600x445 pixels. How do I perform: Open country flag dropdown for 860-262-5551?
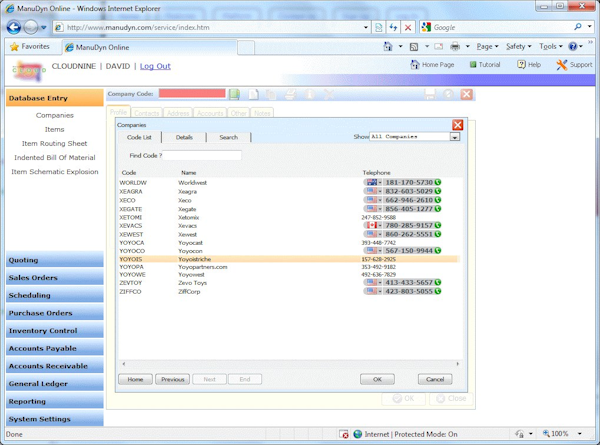374,234
